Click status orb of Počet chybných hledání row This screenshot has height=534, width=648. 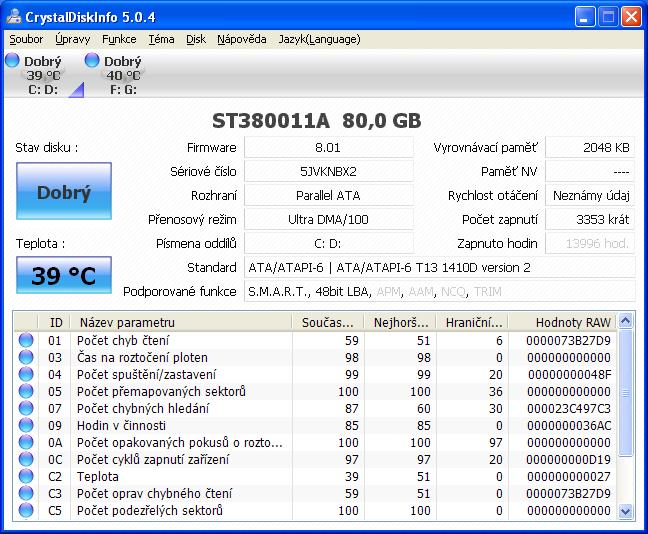26,408
